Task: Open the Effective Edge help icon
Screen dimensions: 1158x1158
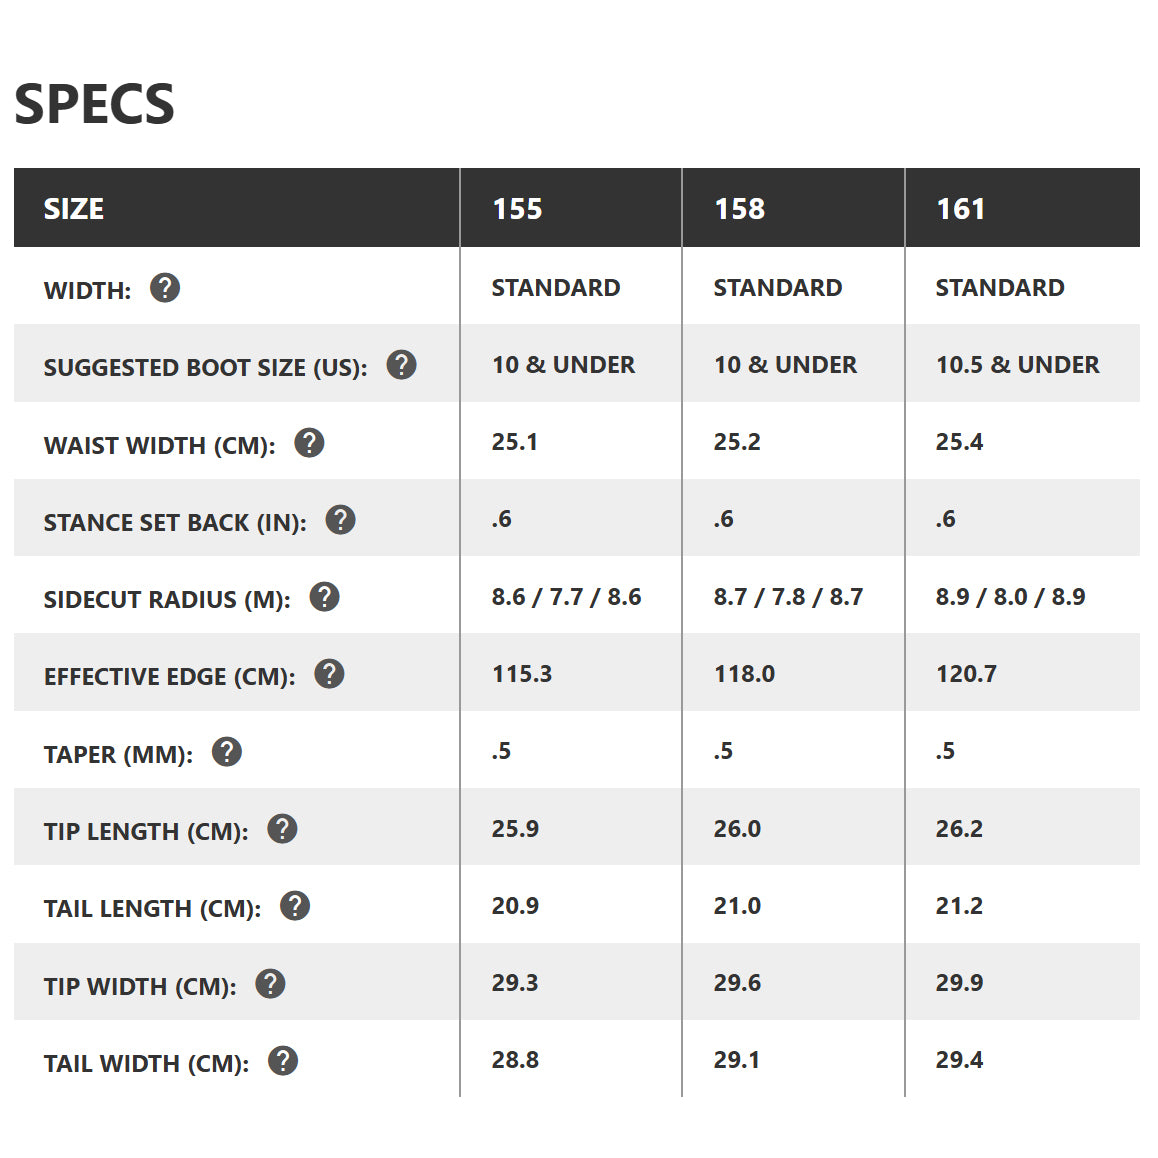Action: pos(329,674)
